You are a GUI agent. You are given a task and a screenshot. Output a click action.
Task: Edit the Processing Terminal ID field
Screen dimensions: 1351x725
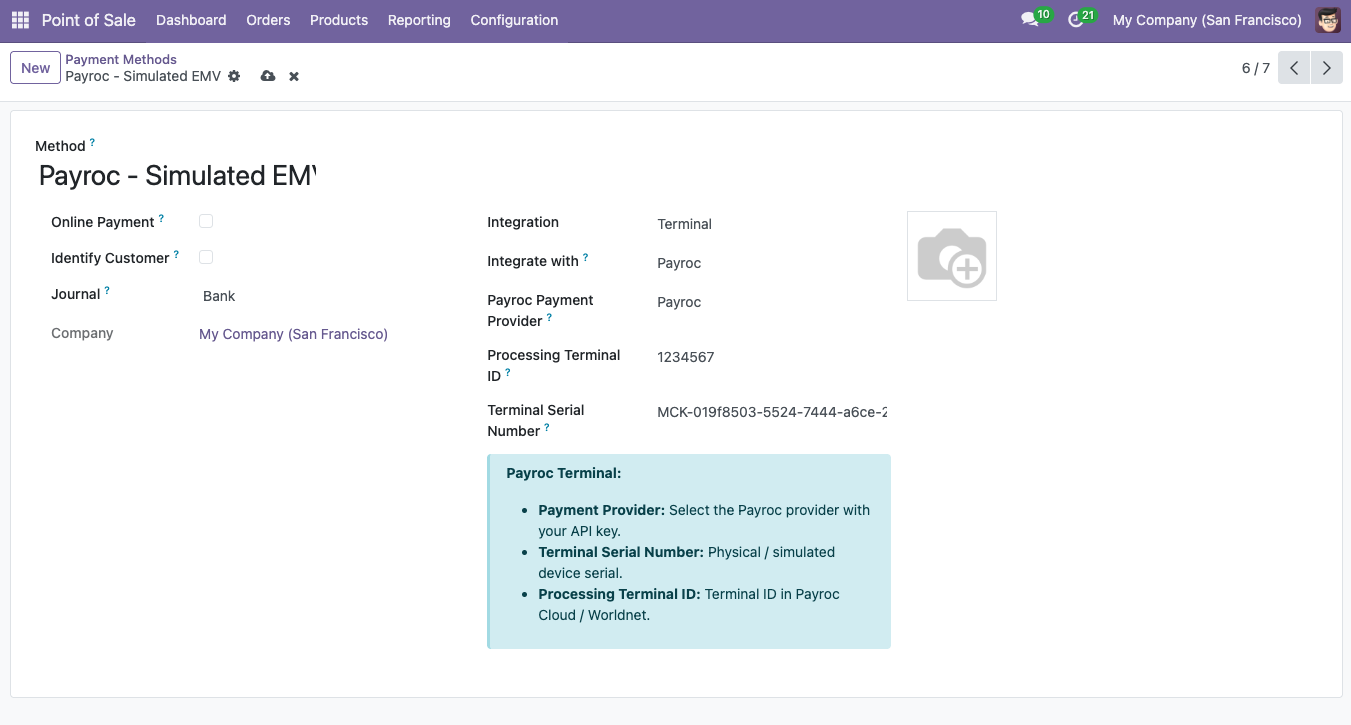tap(772, 357)
